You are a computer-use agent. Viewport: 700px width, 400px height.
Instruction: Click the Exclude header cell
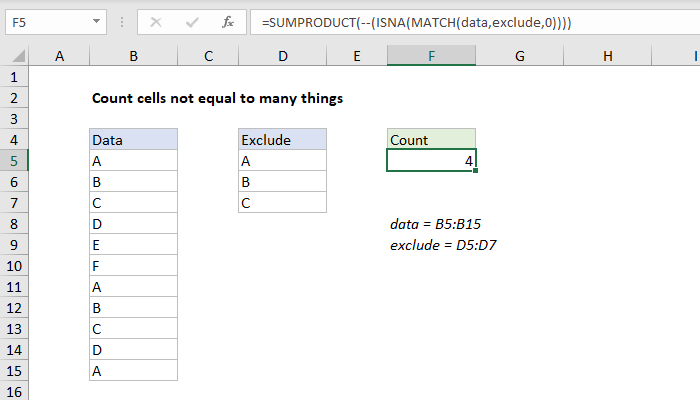282,140
